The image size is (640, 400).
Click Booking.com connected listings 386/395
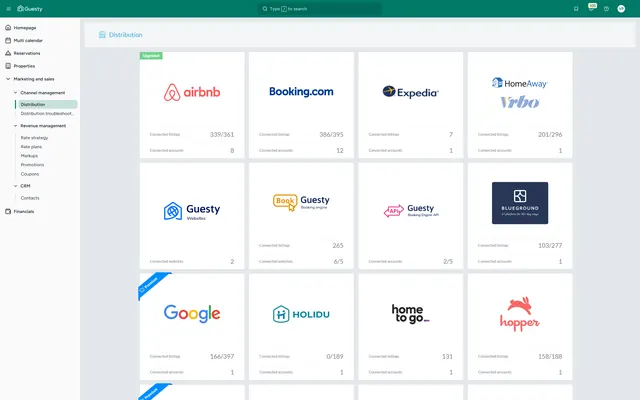331,134
